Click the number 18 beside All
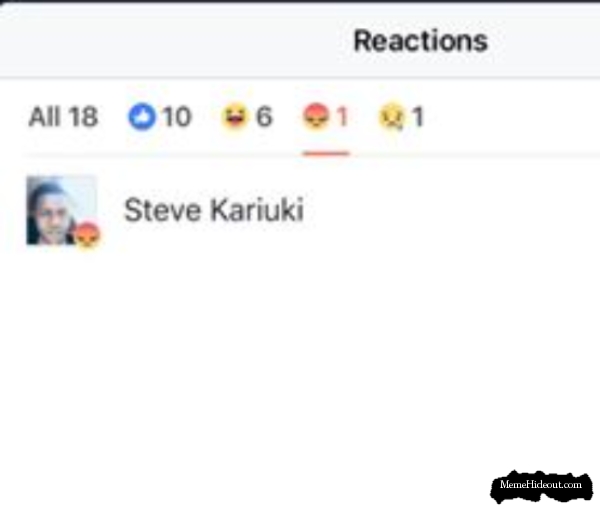Screen dimensions: 600x510 point(83,117)
